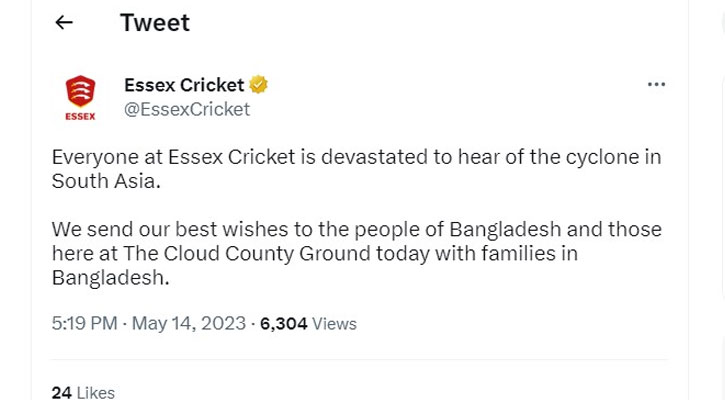Open the three-dot more options menu
Image resolution: width=725 pixels, height=400 pixels.
[656, 85]
